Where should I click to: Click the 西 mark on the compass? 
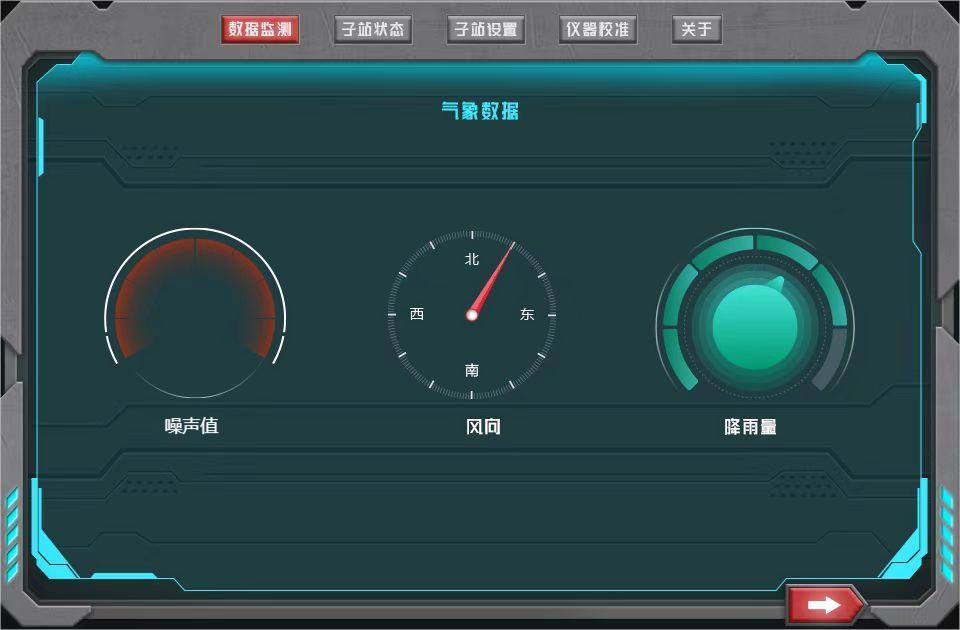click(x=416, y=314)
